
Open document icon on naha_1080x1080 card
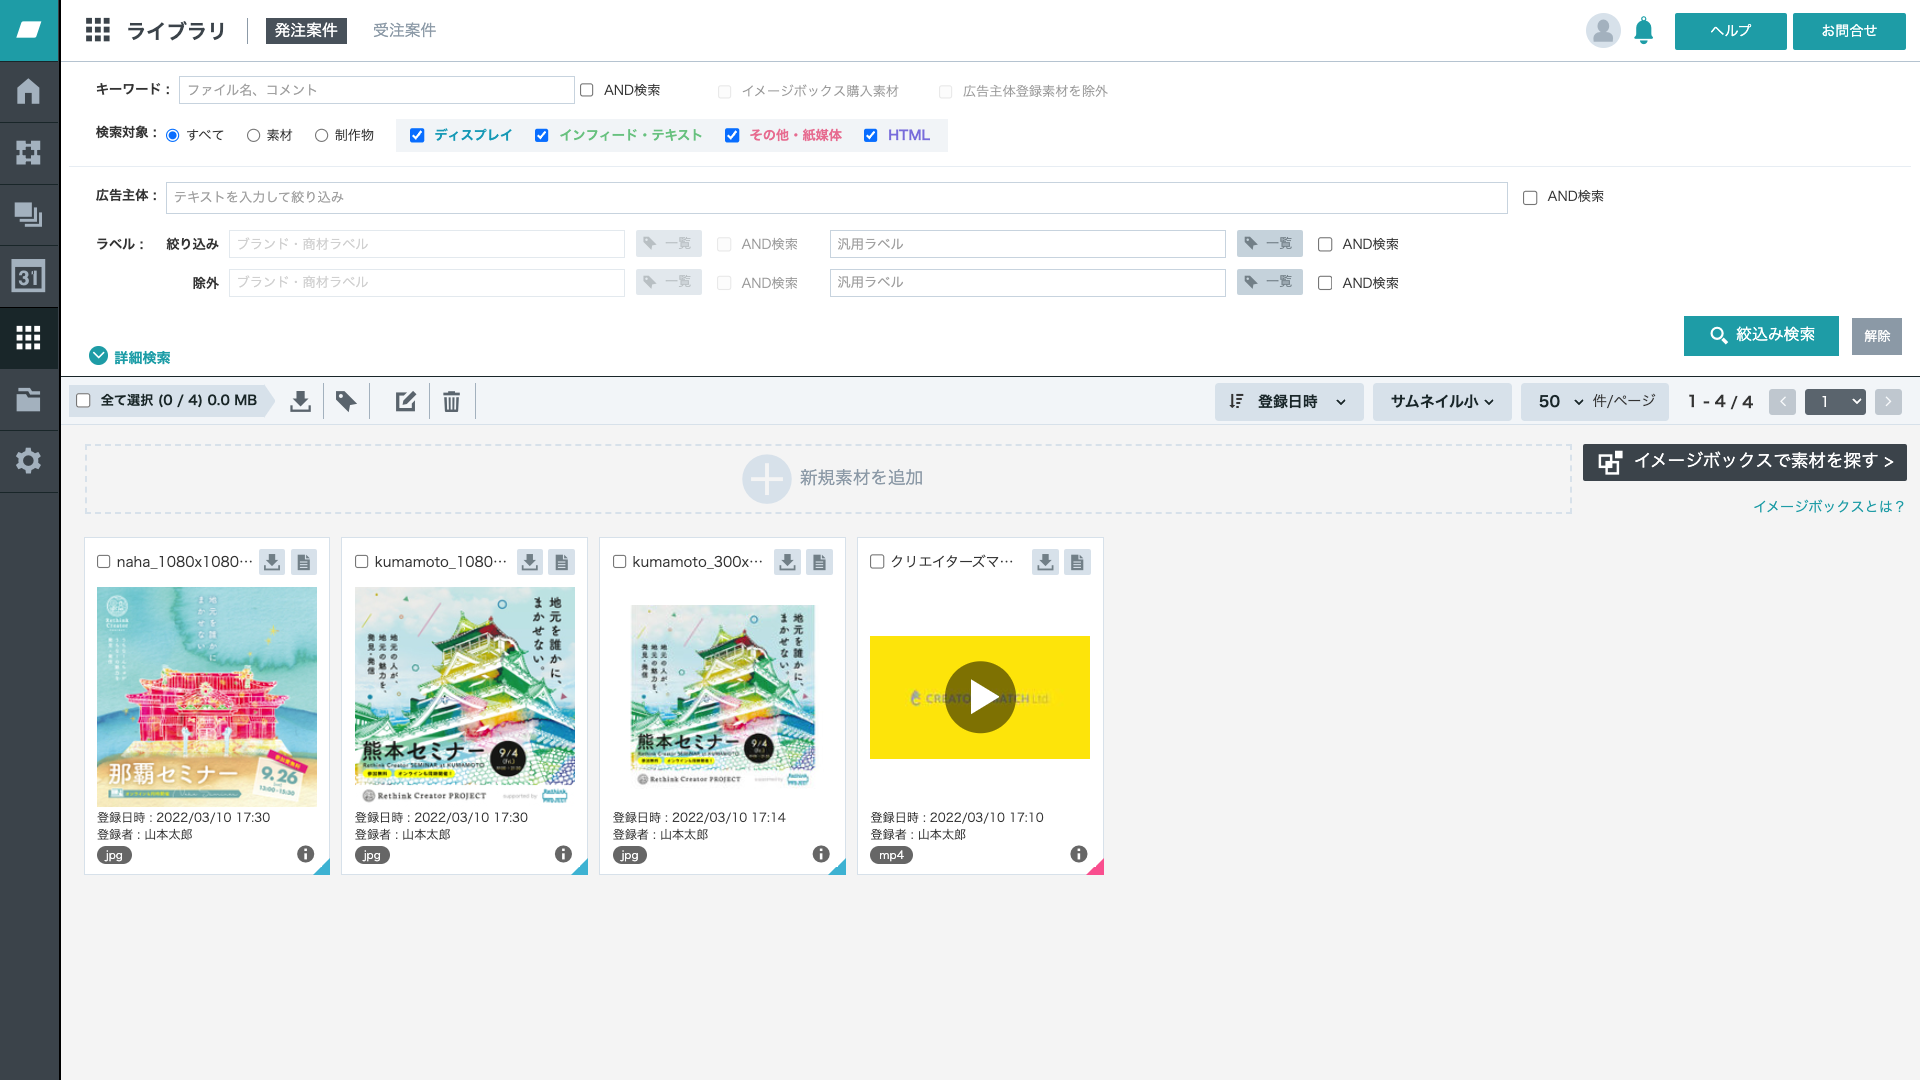(304, 562)
